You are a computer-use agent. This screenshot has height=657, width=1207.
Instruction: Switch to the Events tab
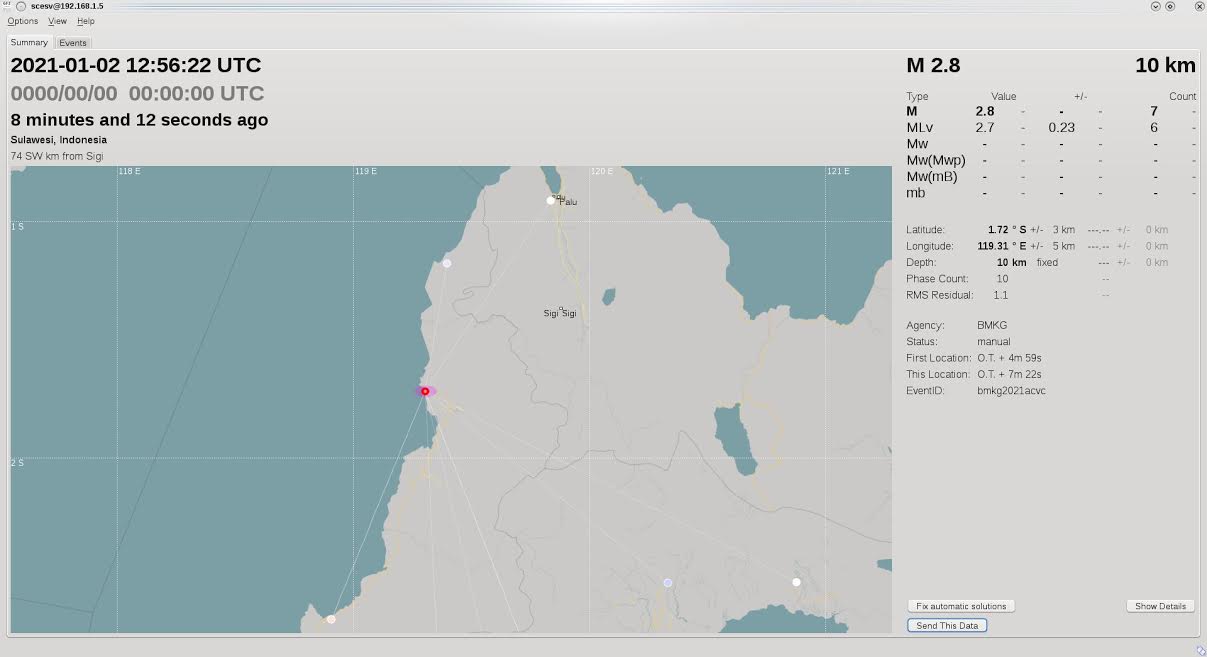pyautogui.click(x=73, y=43)
